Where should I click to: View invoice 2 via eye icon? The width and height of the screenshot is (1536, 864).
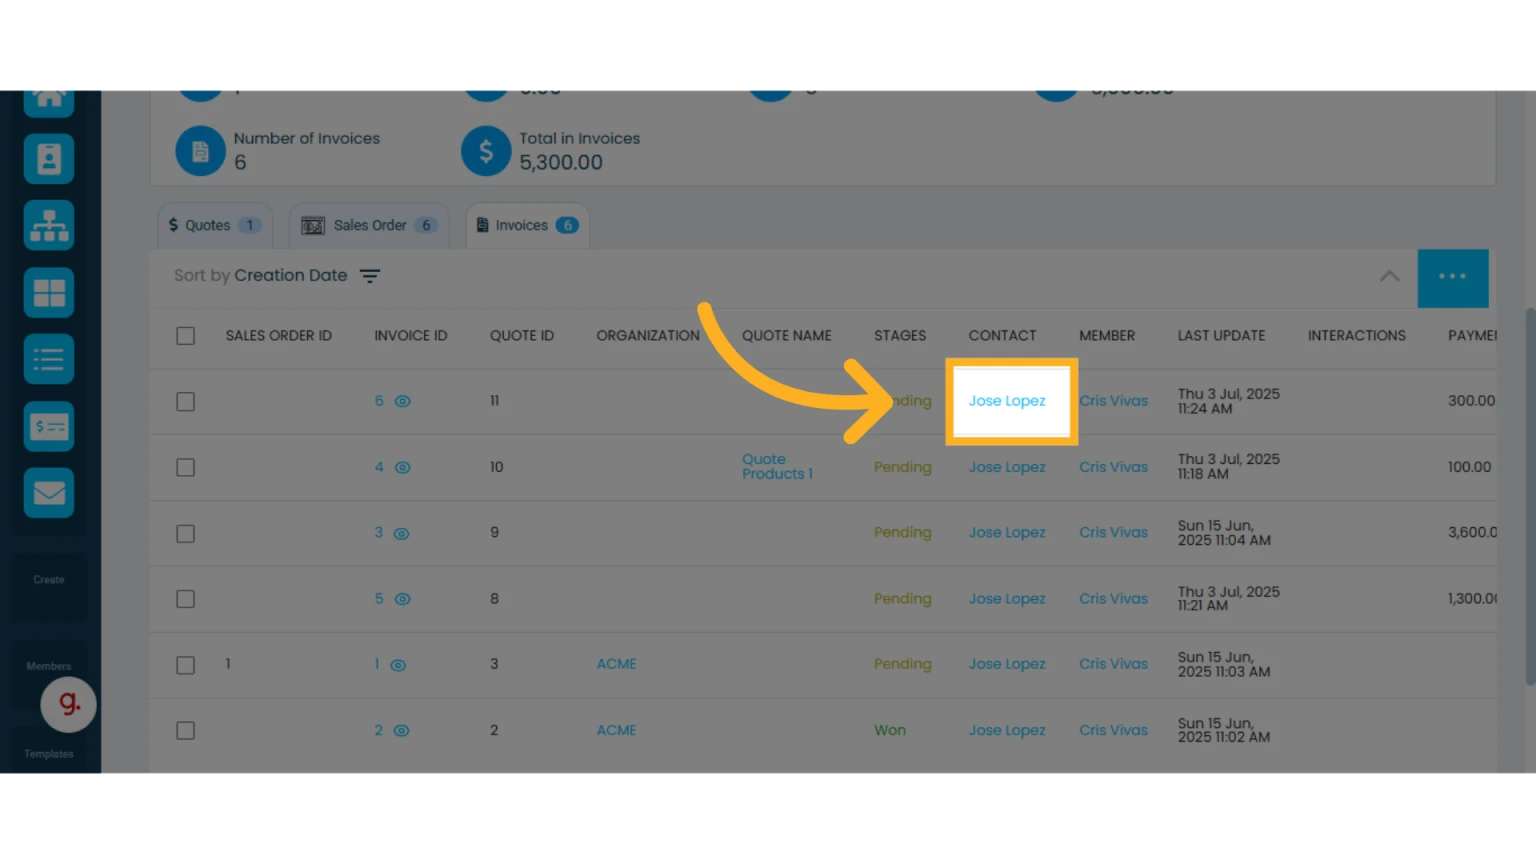coord(402,731)
